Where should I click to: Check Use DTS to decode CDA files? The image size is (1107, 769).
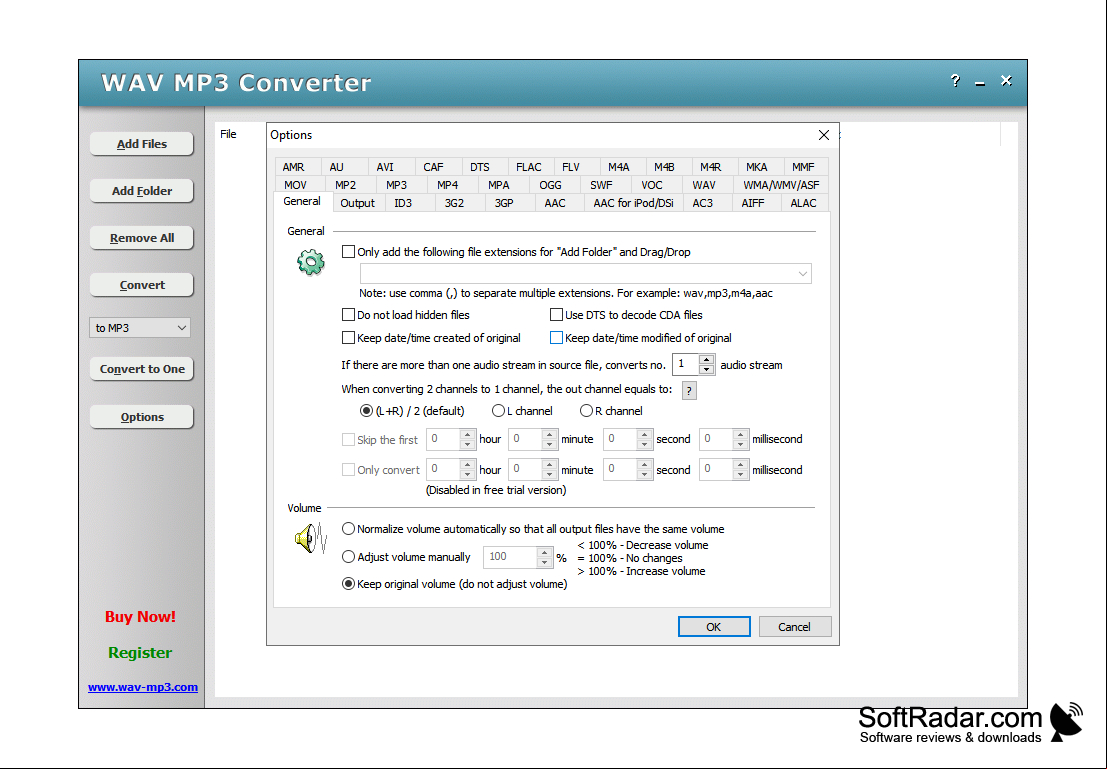click(556, 314)
